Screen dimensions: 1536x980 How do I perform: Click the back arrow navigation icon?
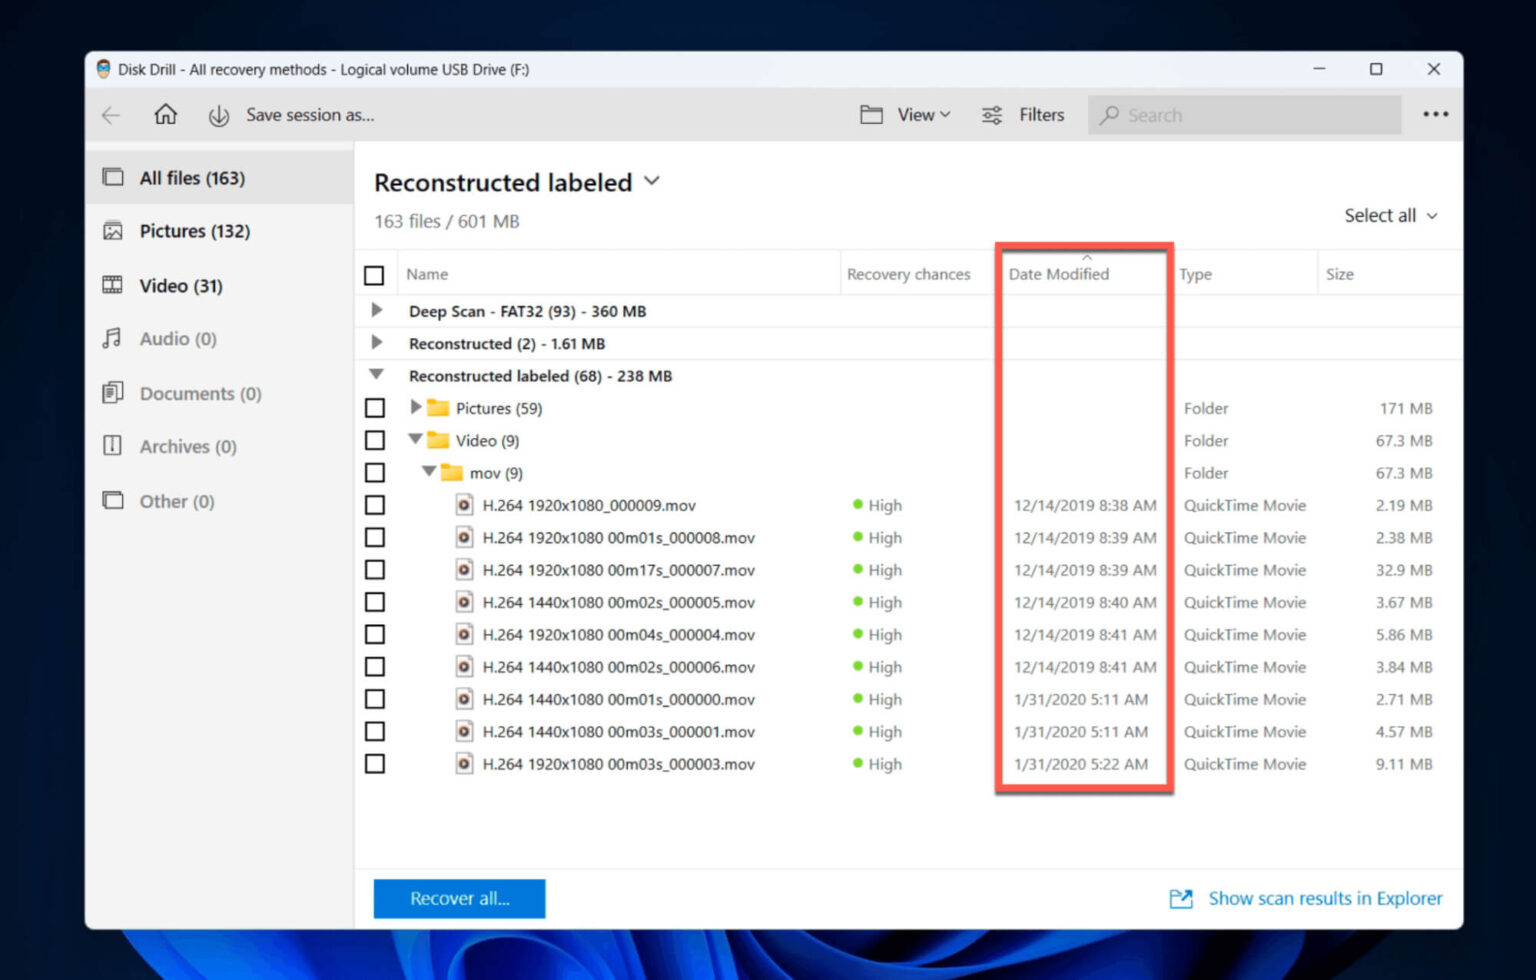coord(110,114)
